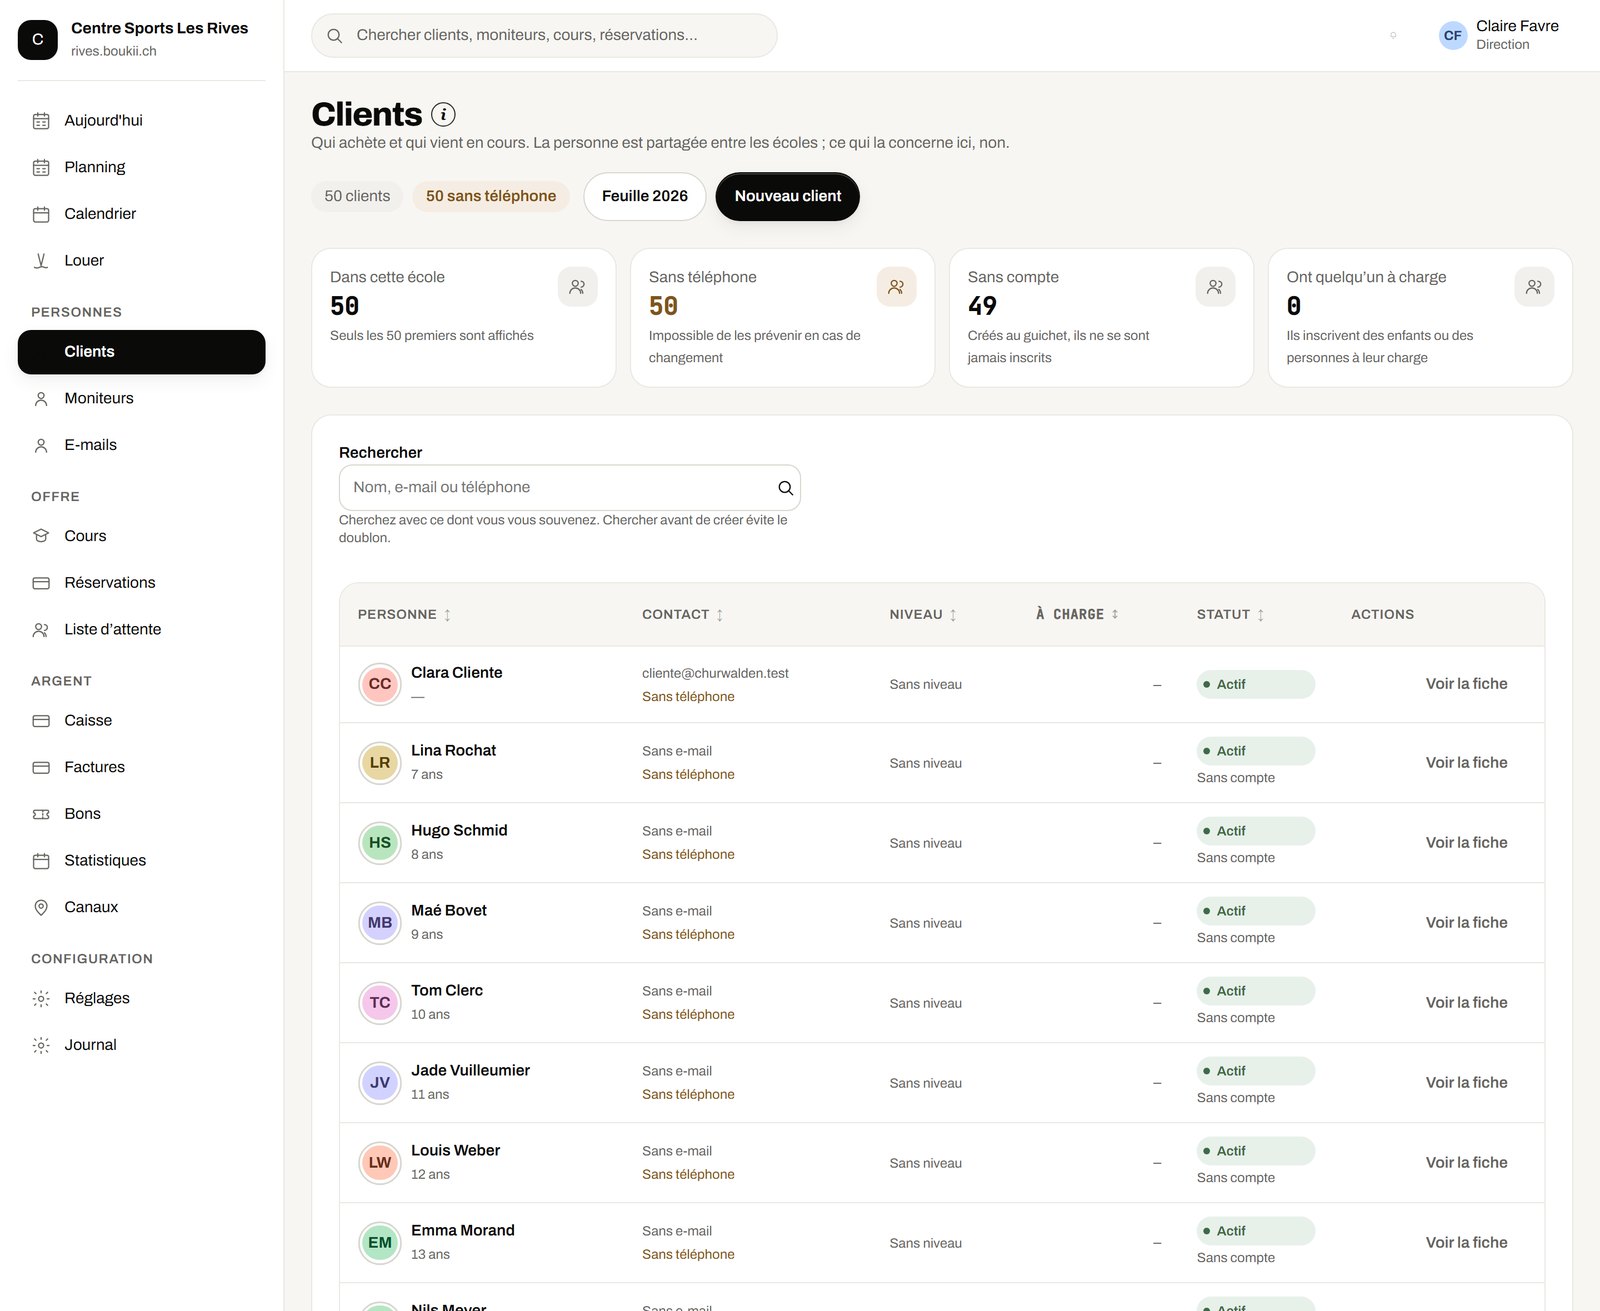Go to the Planning page
The image size is (1600, 1311).
[x=141, y=167]
